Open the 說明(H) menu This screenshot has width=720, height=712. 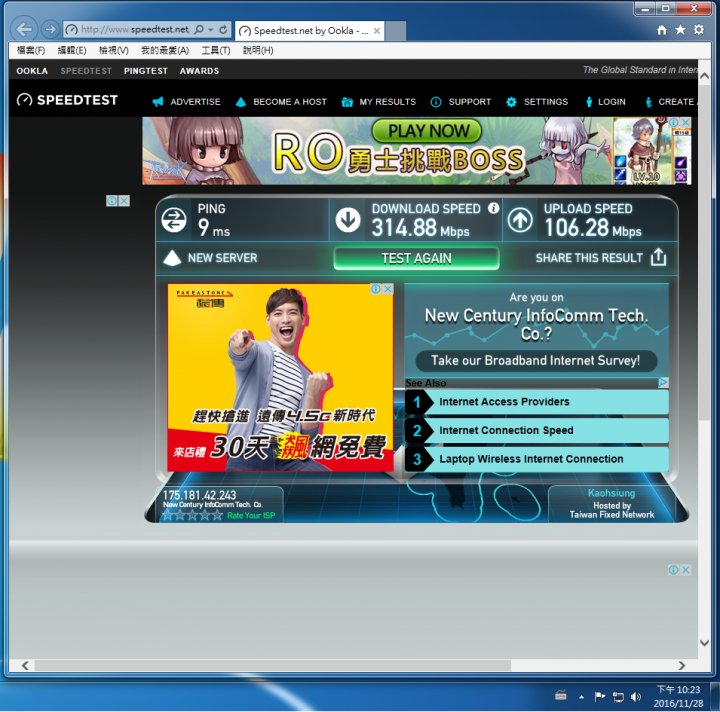[x=258, y=50]
